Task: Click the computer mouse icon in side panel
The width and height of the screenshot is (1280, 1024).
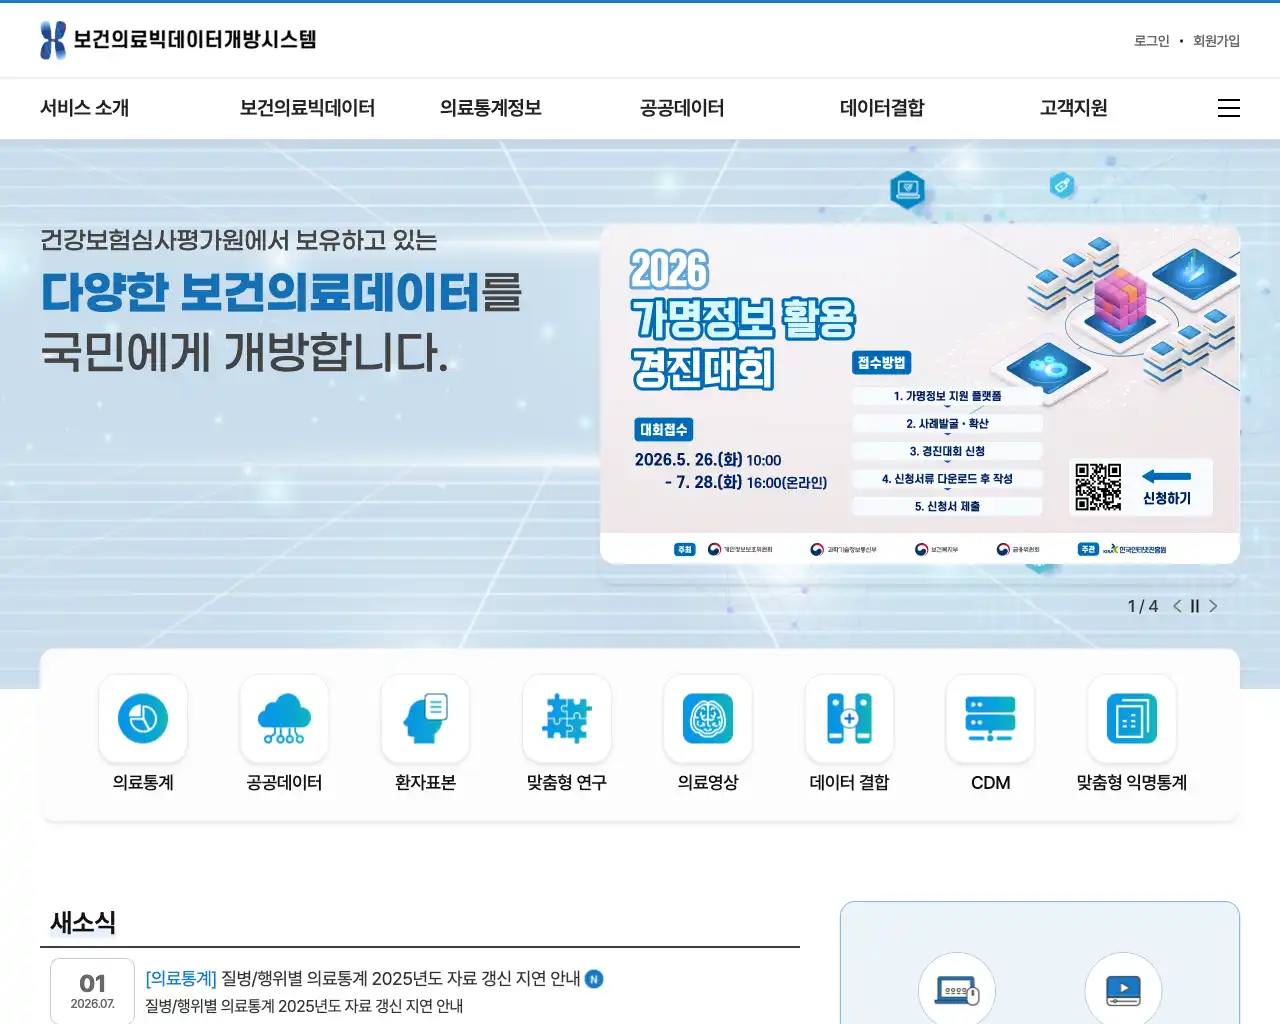Action: click(x=957, y=990)
